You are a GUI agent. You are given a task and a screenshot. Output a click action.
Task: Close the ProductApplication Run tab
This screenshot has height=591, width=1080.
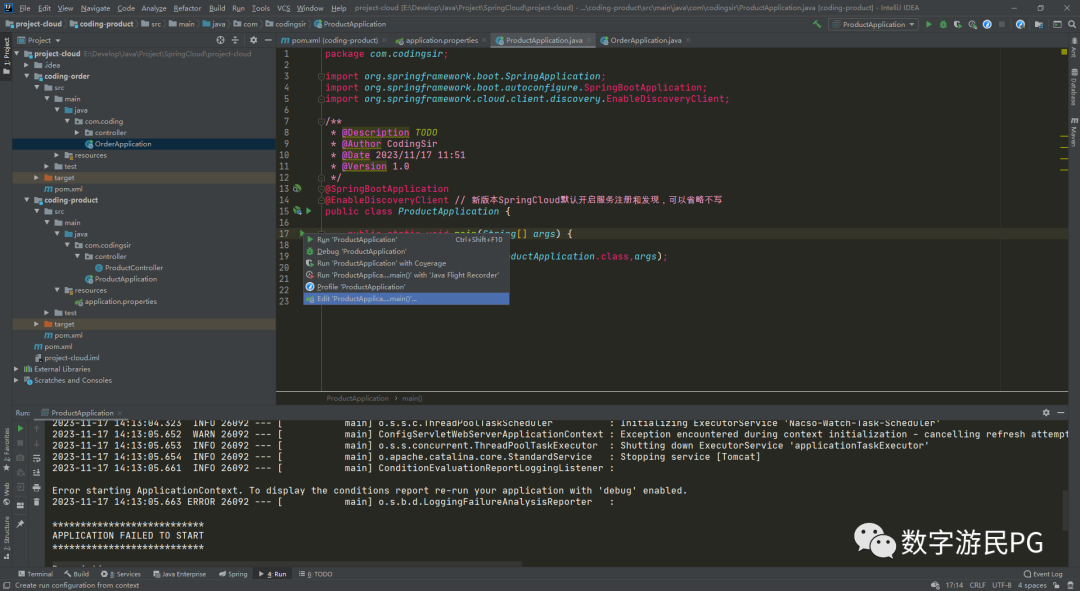[120, 413]
